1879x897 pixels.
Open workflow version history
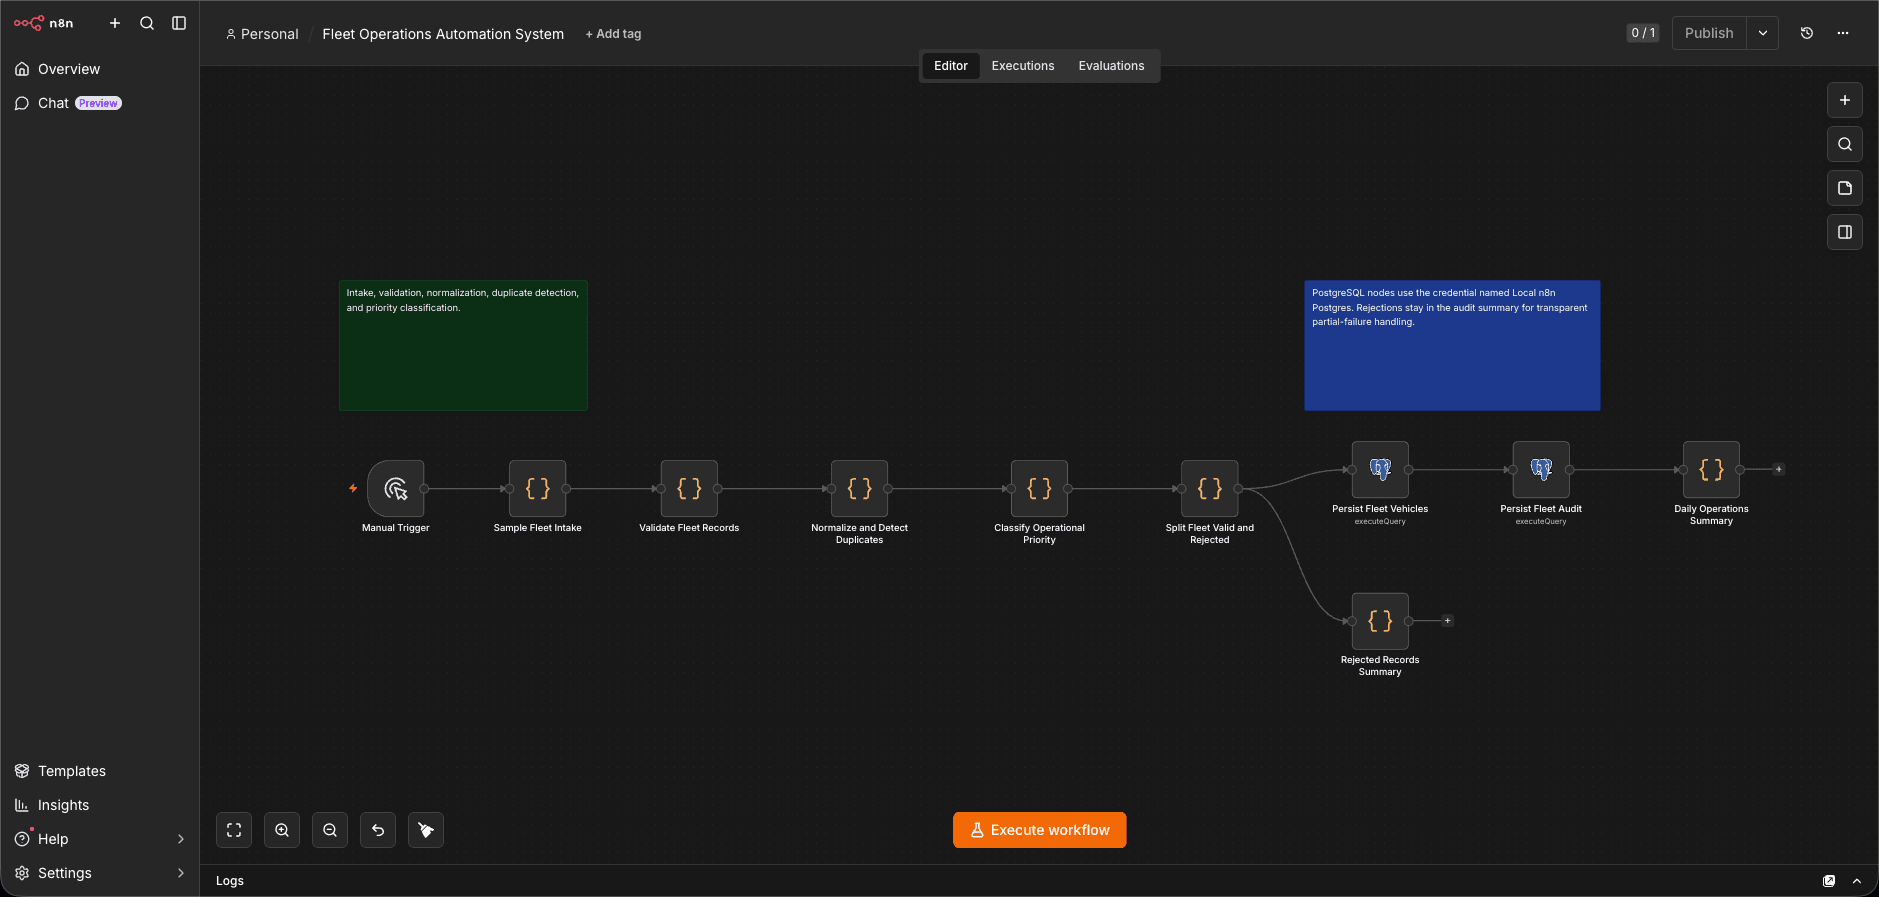tap(1807, 33)
